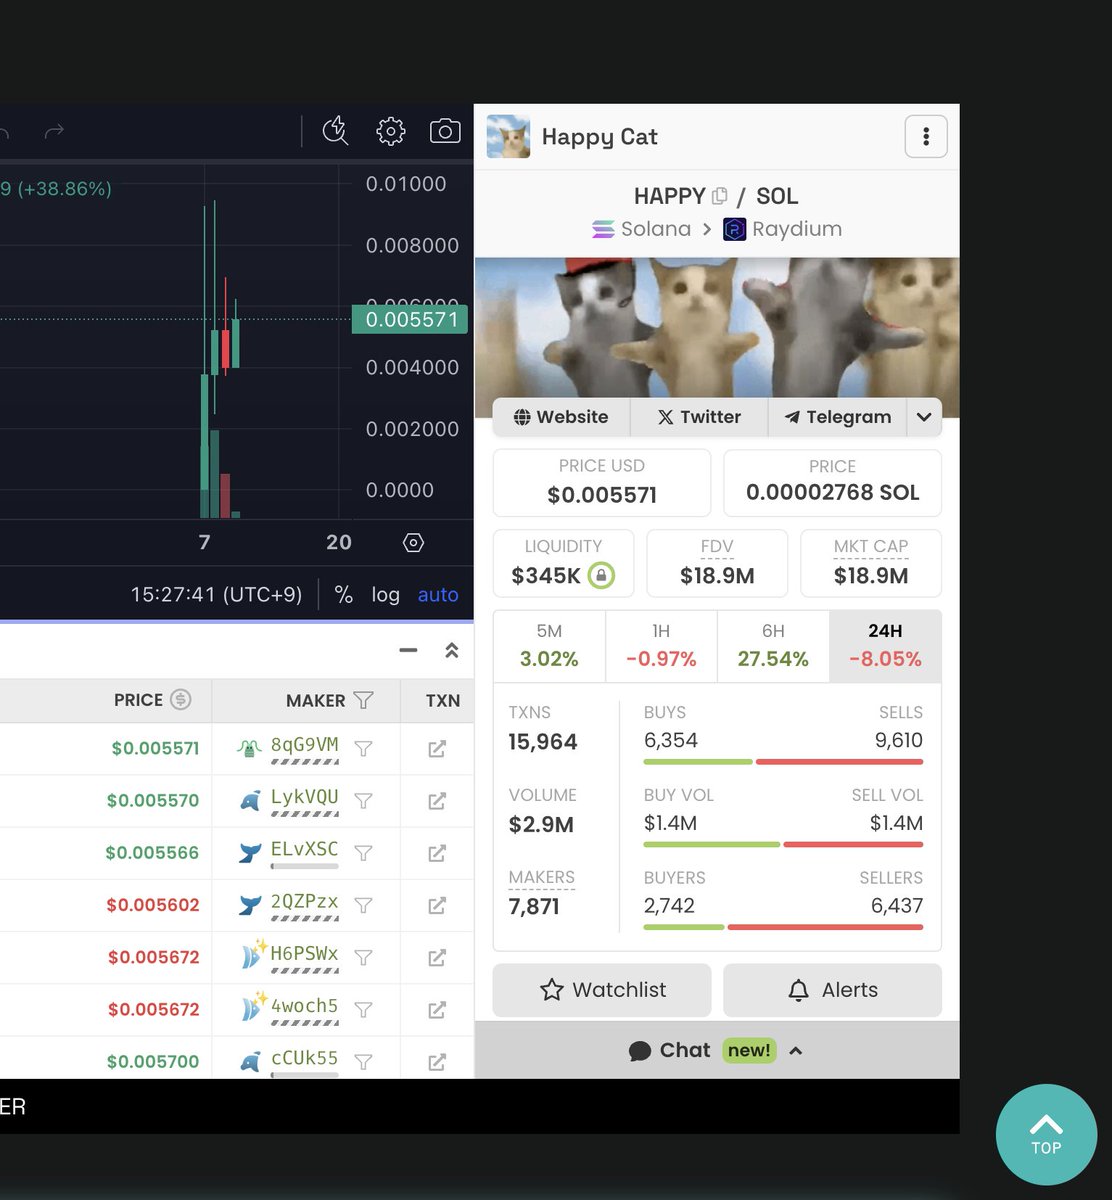Click the Happy Cat token avatar
Image resolution: width=1112 pixels, height=1200 pixels.
coord(508,137)
